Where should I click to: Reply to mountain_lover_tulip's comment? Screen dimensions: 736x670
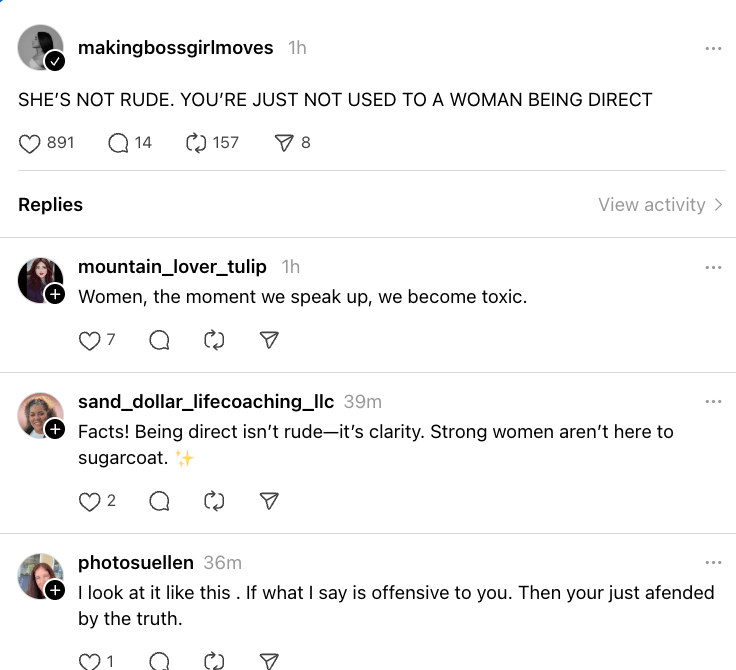(x=159, y=341)
